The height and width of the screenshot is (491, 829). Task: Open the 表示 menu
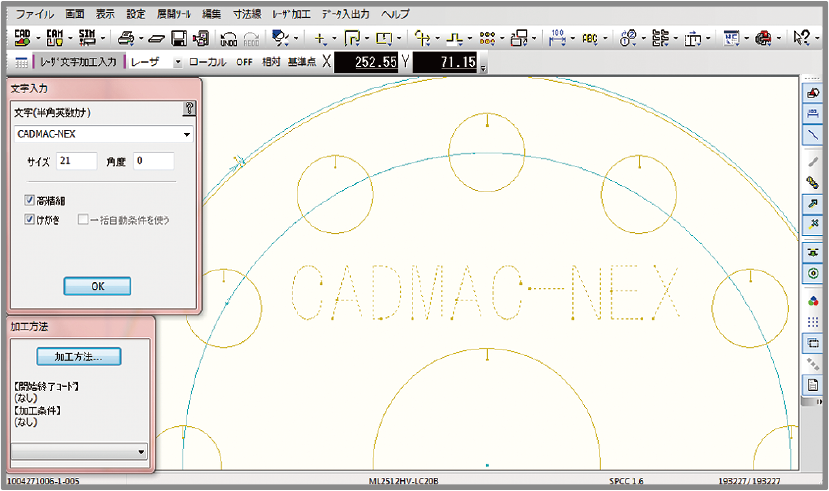(x=105, y=14)
